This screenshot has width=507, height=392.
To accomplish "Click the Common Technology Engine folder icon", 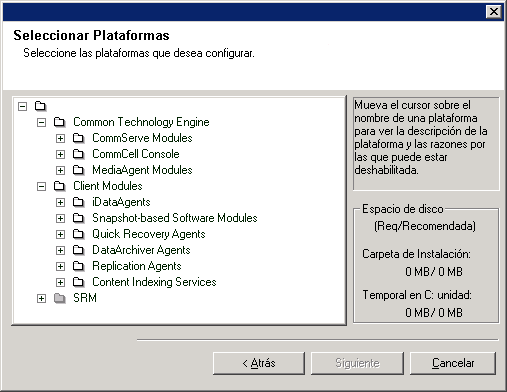I will [x=60, y=122].
